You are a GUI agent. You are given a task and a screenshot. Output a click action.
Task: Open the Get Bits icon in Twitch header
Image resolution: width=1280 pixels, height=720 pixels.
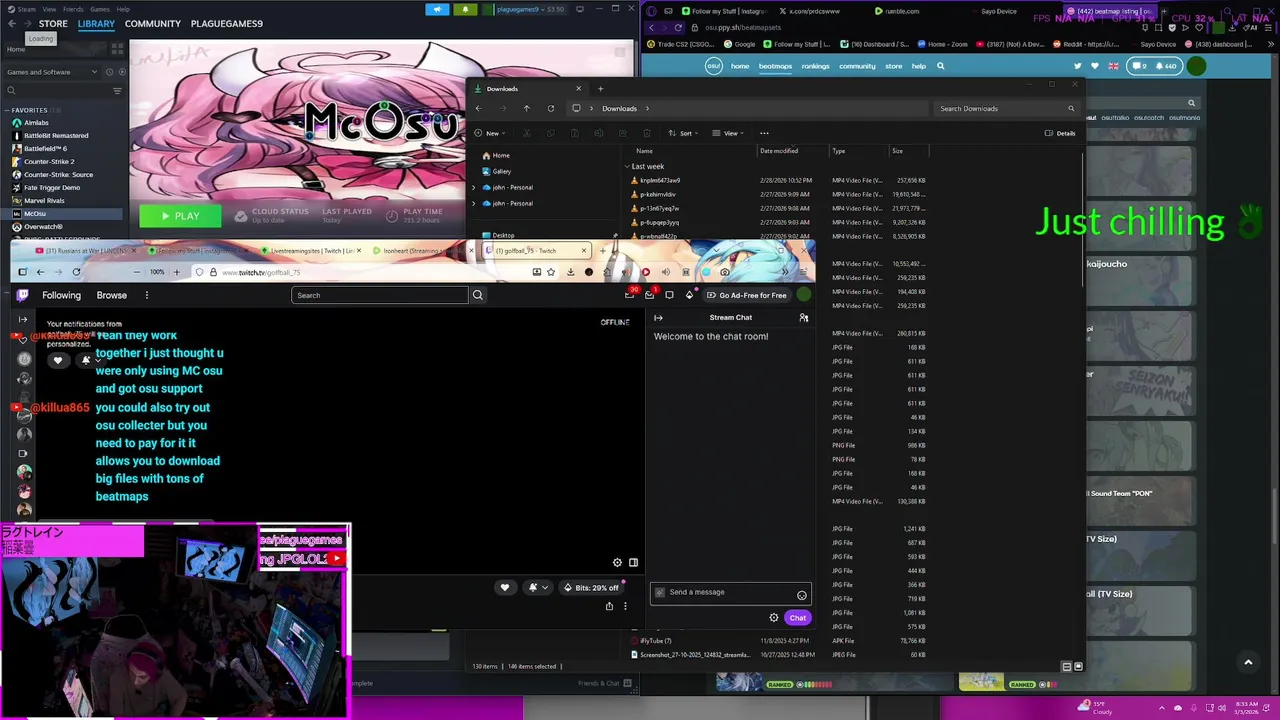(689, 295)
